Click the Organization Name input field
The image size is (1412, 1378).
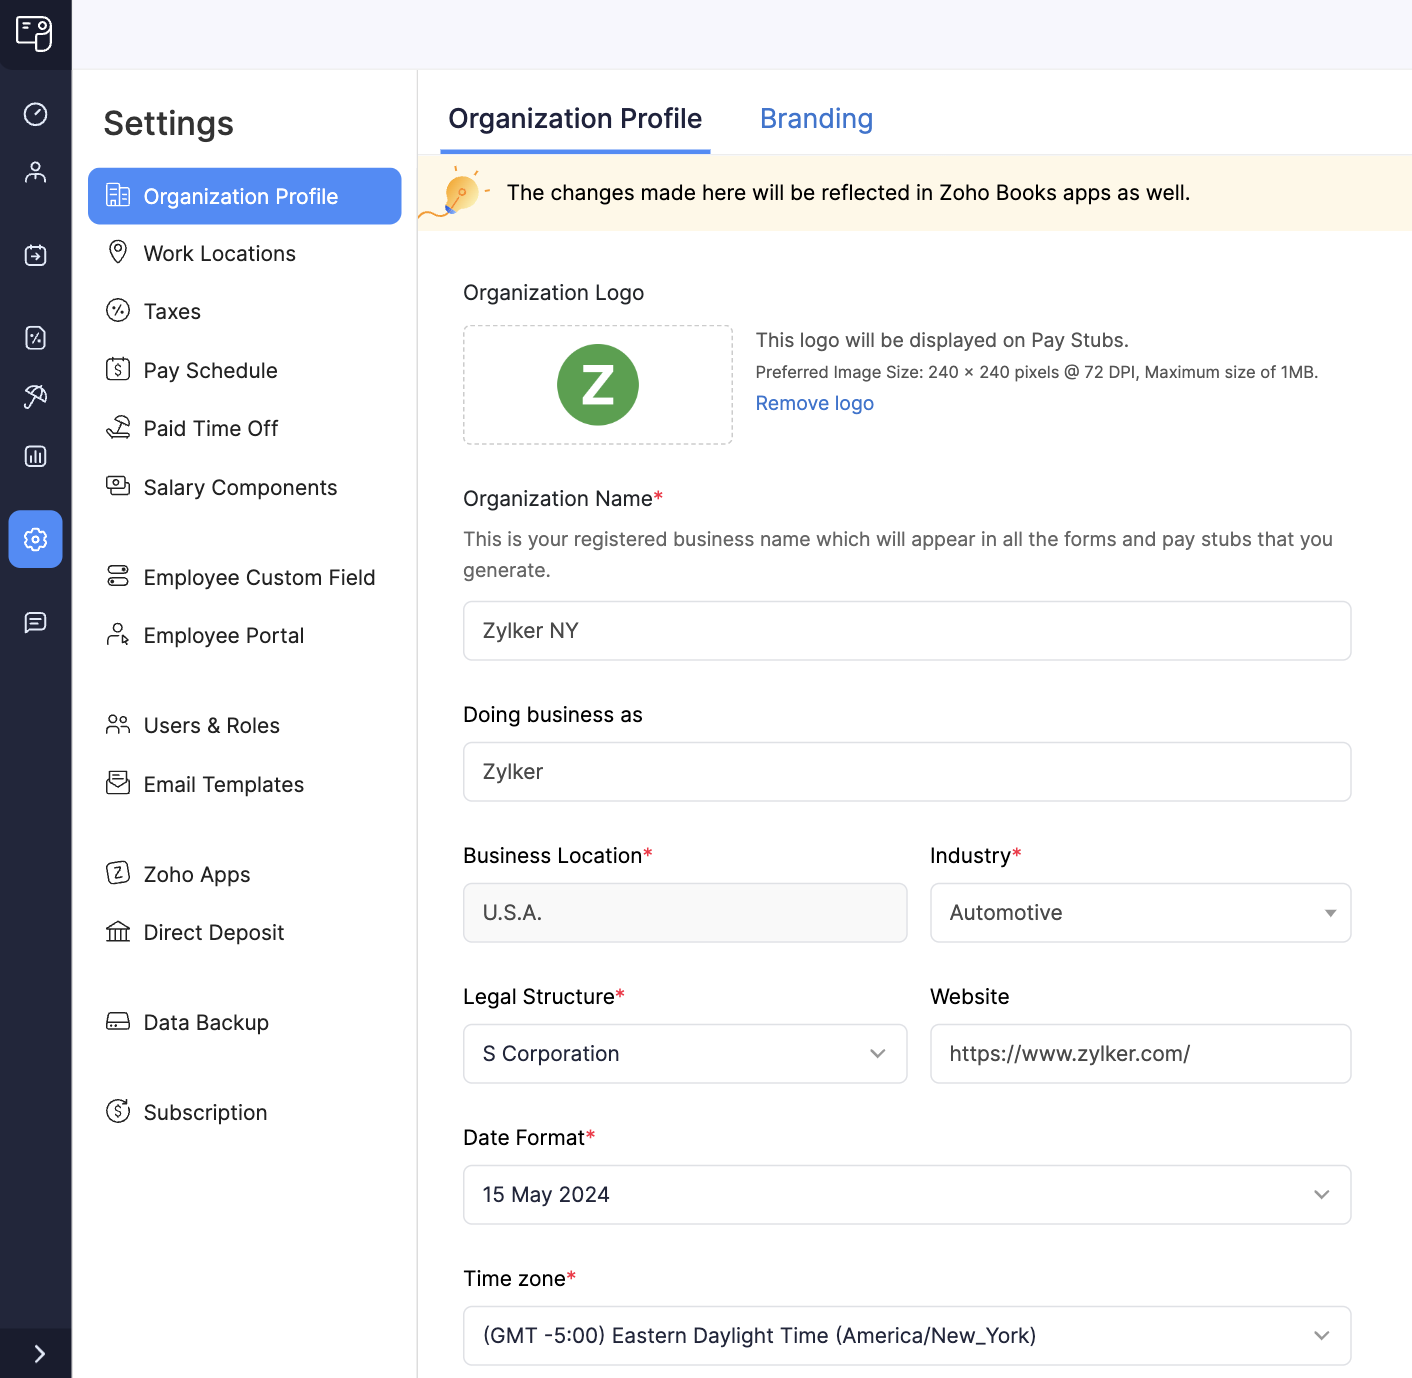point(906,631)
